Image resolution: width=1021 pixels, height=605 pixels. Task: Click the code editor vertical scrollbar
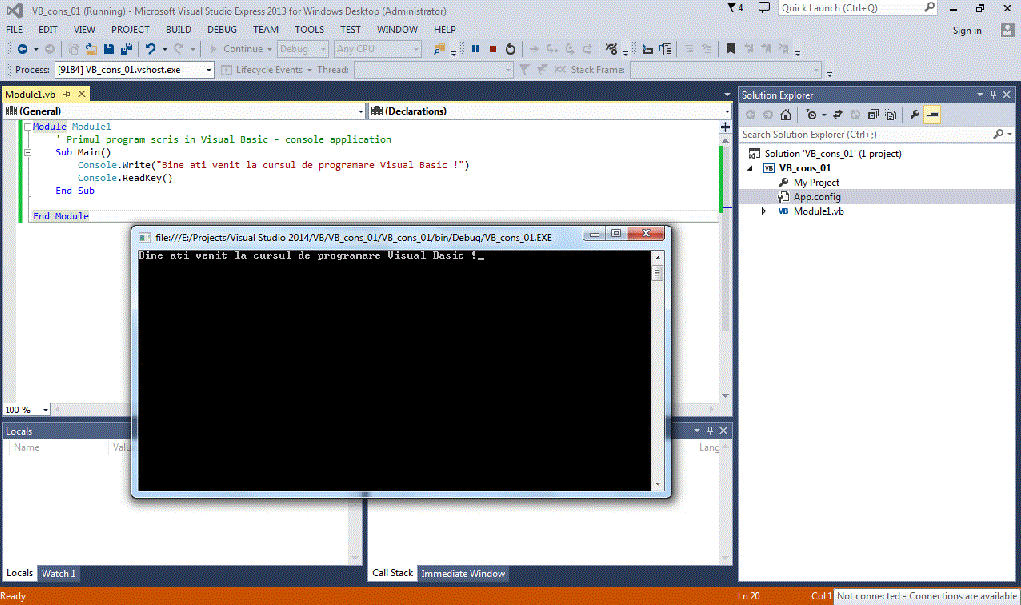[725, 268]
